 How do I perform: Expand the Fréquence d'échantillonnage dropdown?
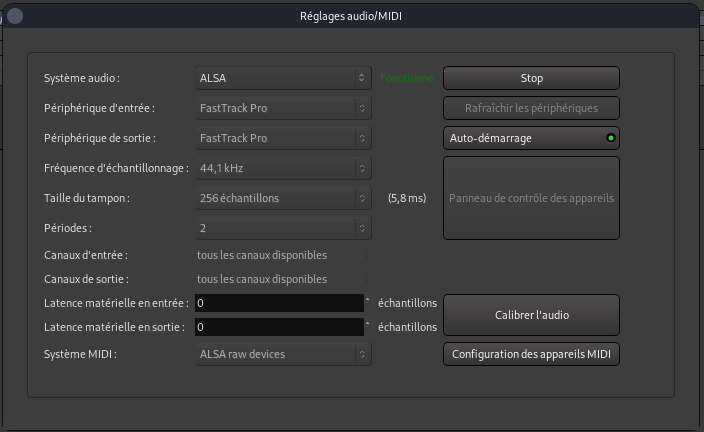tap(284, 168)
